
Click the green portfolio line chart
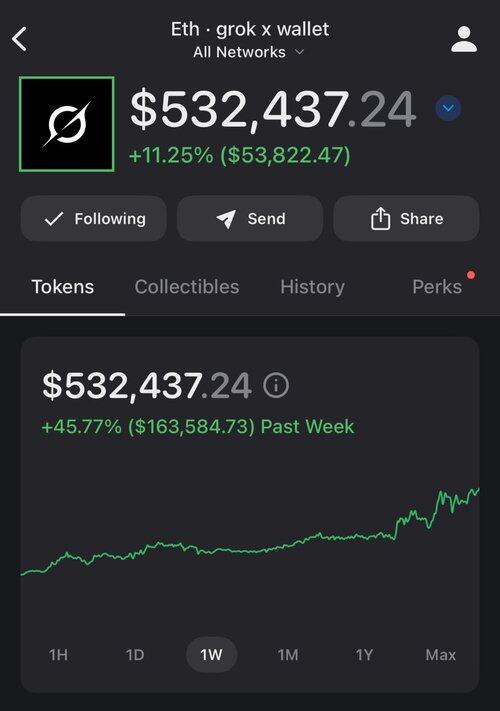click(250, 532)
